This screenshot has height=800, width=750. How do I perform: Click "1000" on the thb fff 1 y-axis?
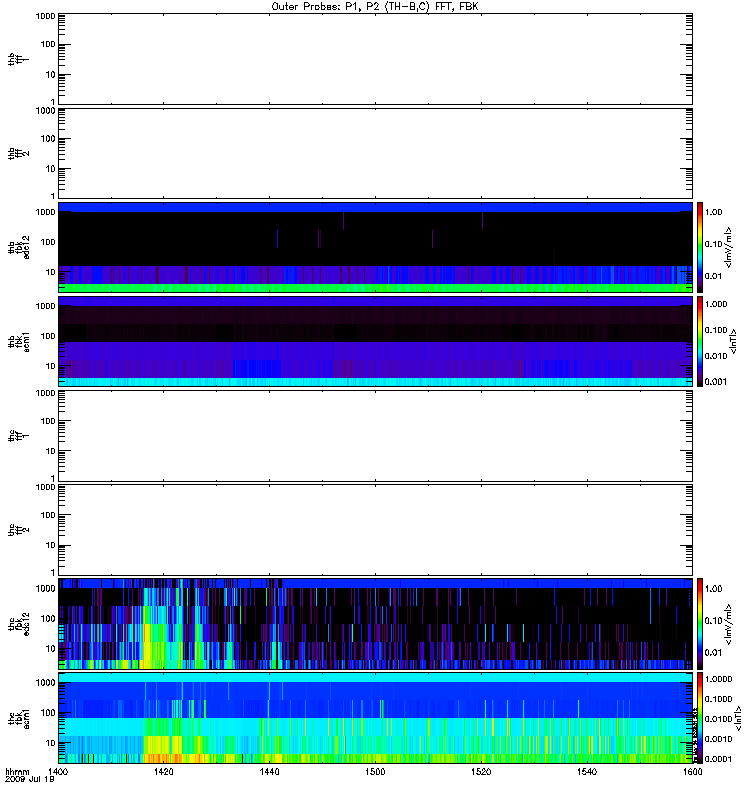45,17
